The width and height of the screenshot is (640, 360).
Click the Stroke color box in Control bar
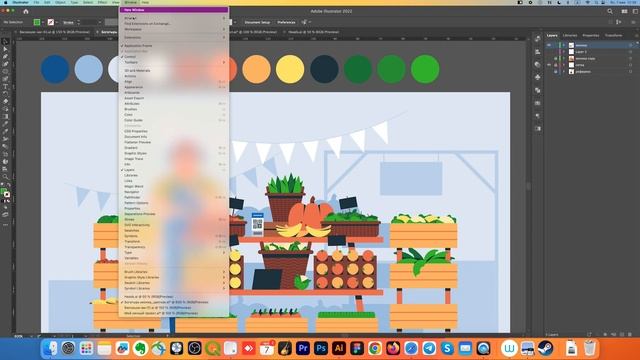[51, 22]
